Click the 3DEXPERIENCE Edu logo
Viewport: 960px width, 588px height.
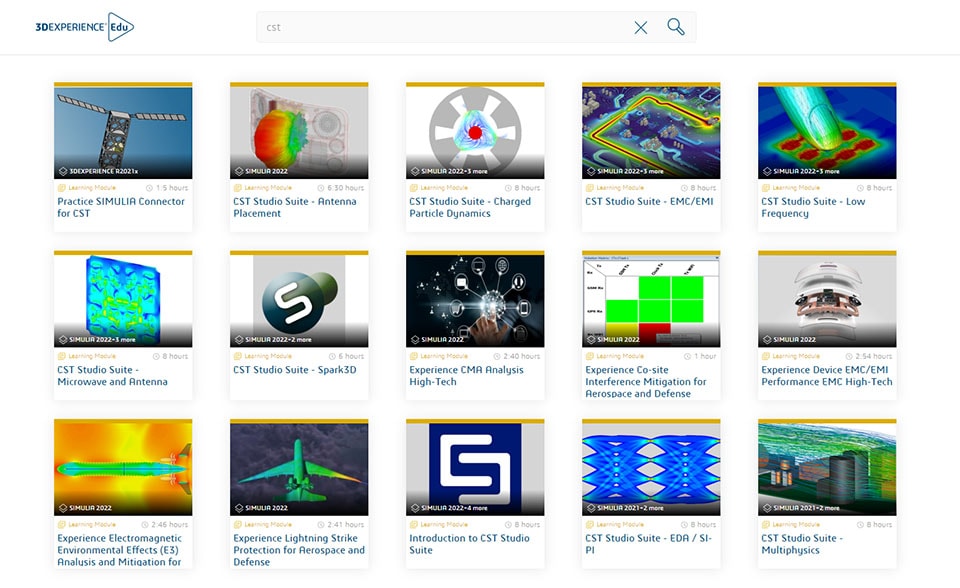click(84, 27)
